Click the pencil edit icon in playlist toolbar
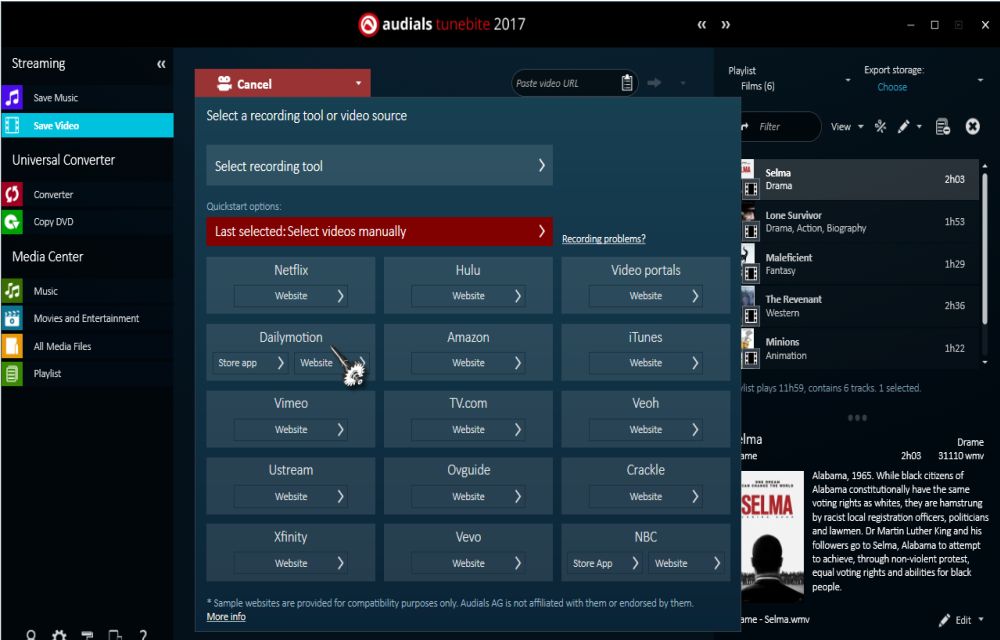 point(903,127)
